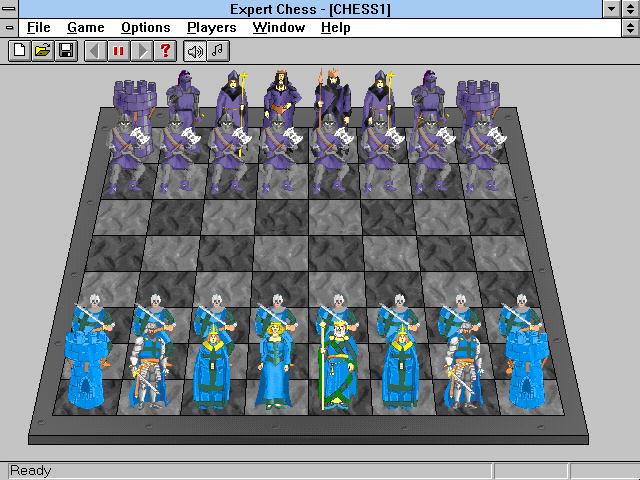The image size is (640, 480).
Task: Open the Game menu
Action: 86,28
